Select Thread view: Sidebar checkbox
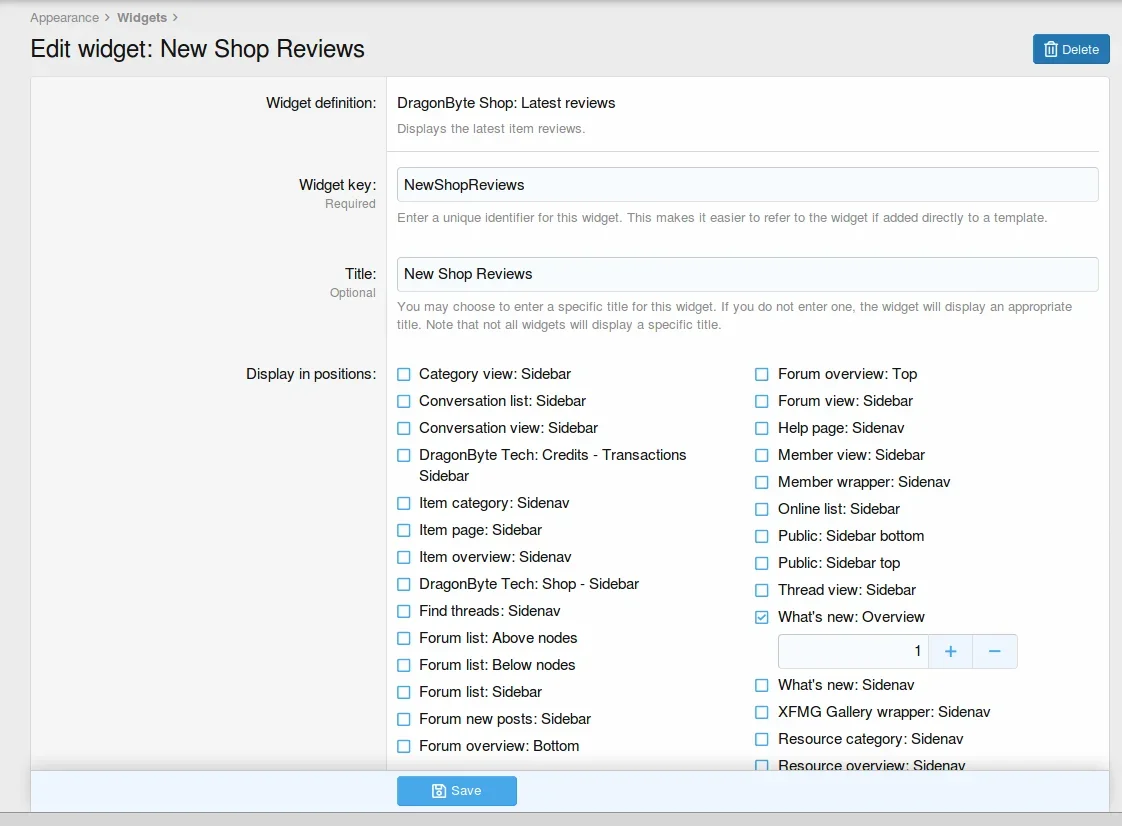 pos(762,591)
